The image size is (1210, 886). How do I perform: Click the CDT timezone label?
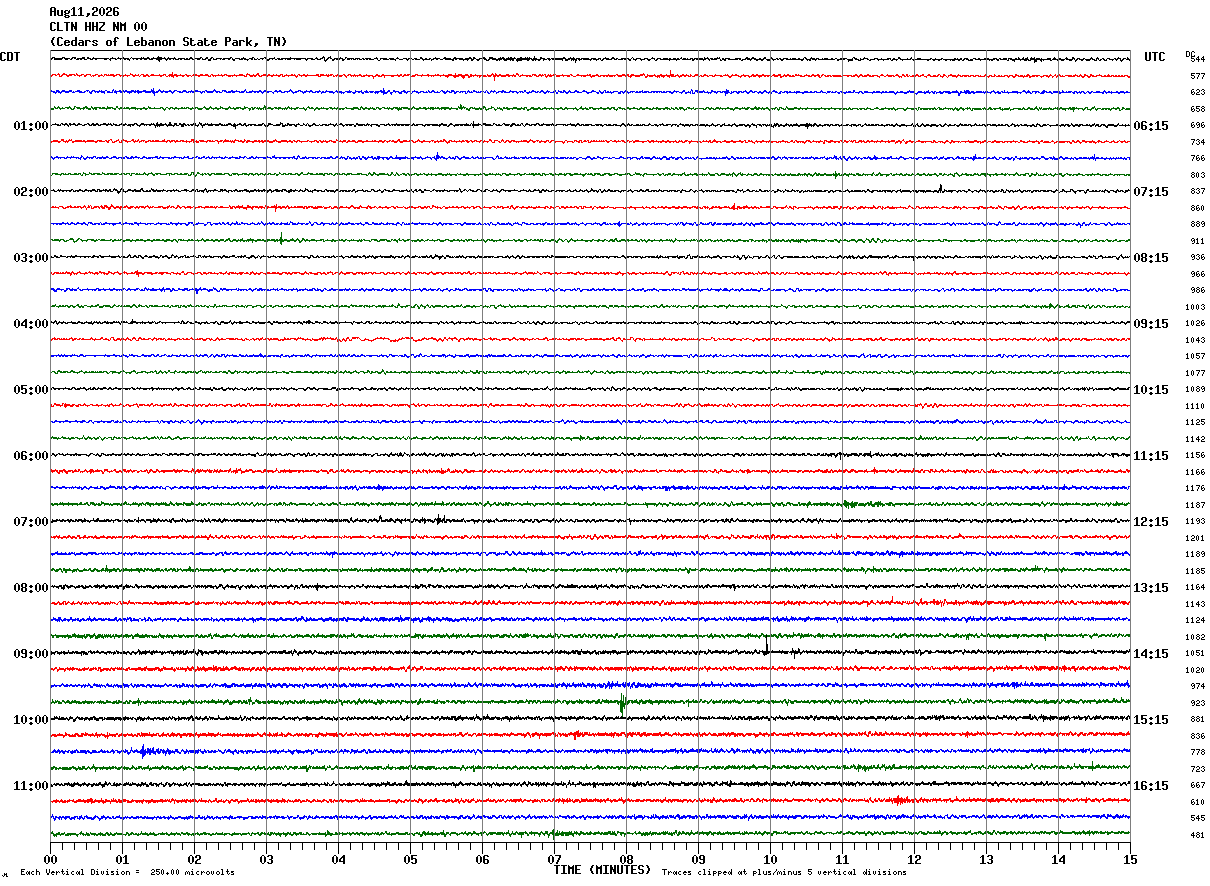coord(10,57)
